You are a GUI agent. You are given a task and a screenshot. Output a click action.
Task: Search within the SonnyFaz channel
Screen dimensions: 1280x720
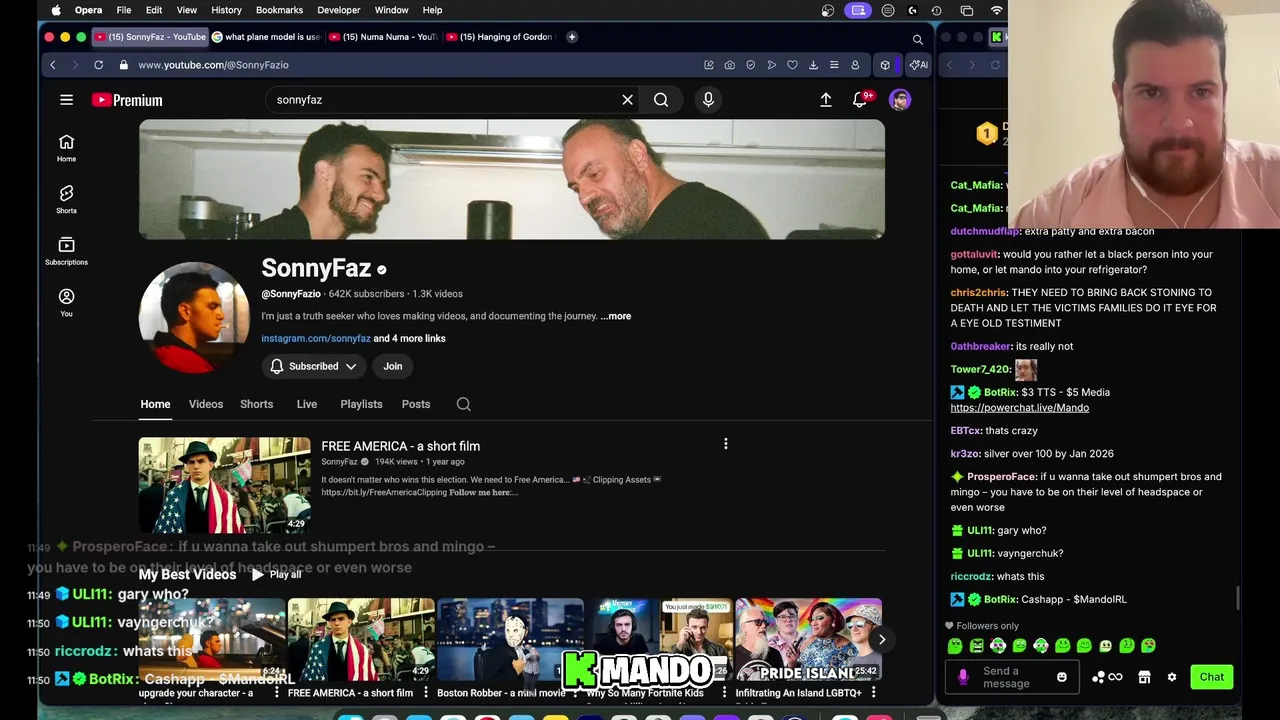point(463,404)
